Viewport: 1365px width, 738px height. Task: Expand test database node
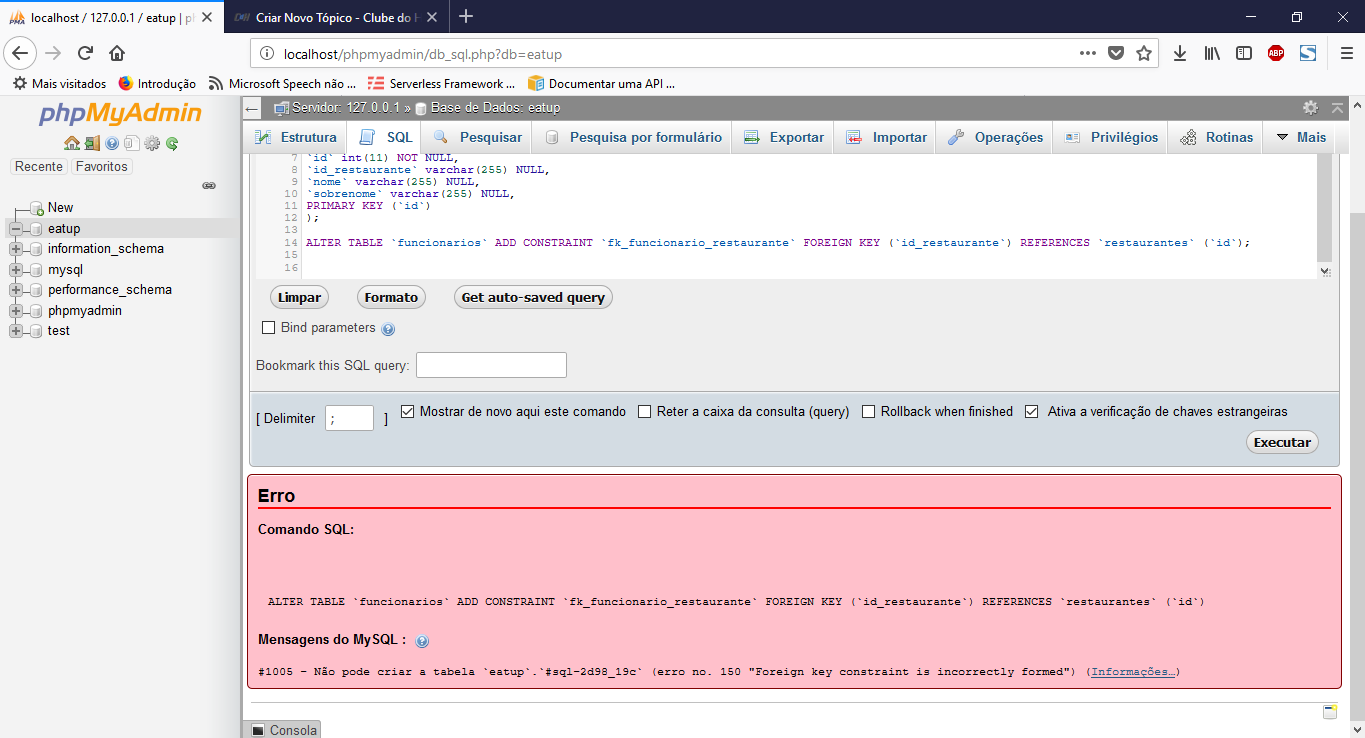[16, 331]
